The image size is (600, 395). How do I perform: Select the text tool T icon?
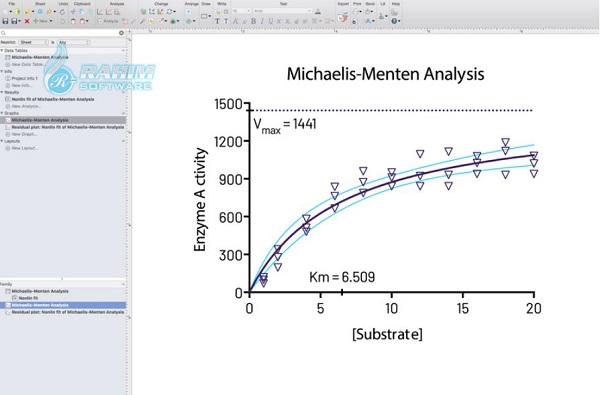(x=217, y=21)
